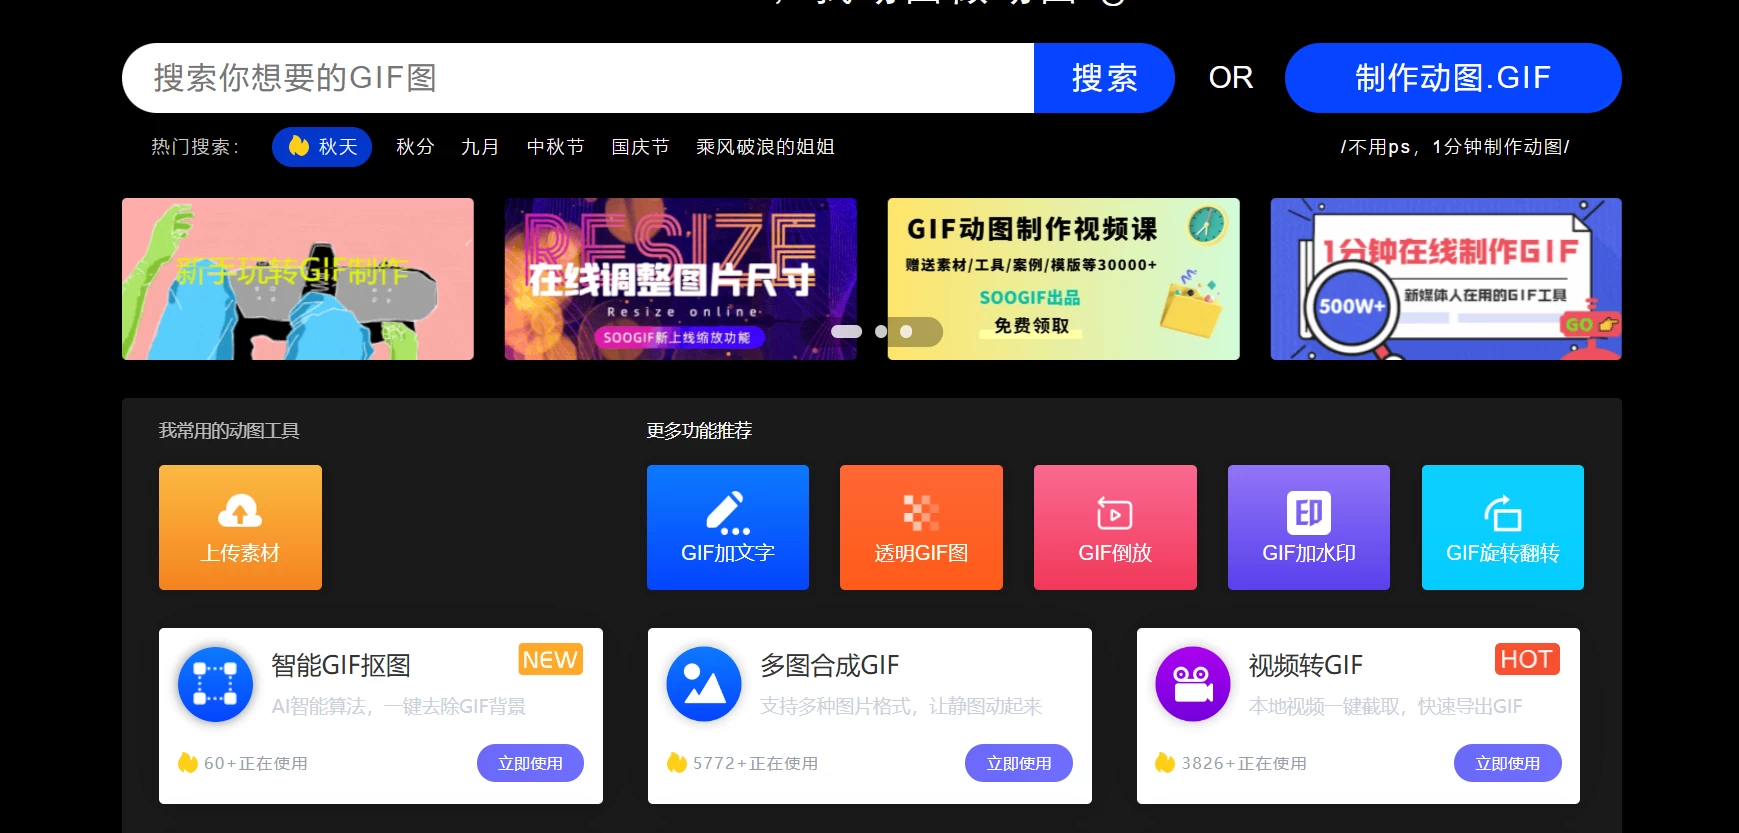Open the GIF加文字 tool tile
Screen dimensions: 1739x833
coord(727,527)
